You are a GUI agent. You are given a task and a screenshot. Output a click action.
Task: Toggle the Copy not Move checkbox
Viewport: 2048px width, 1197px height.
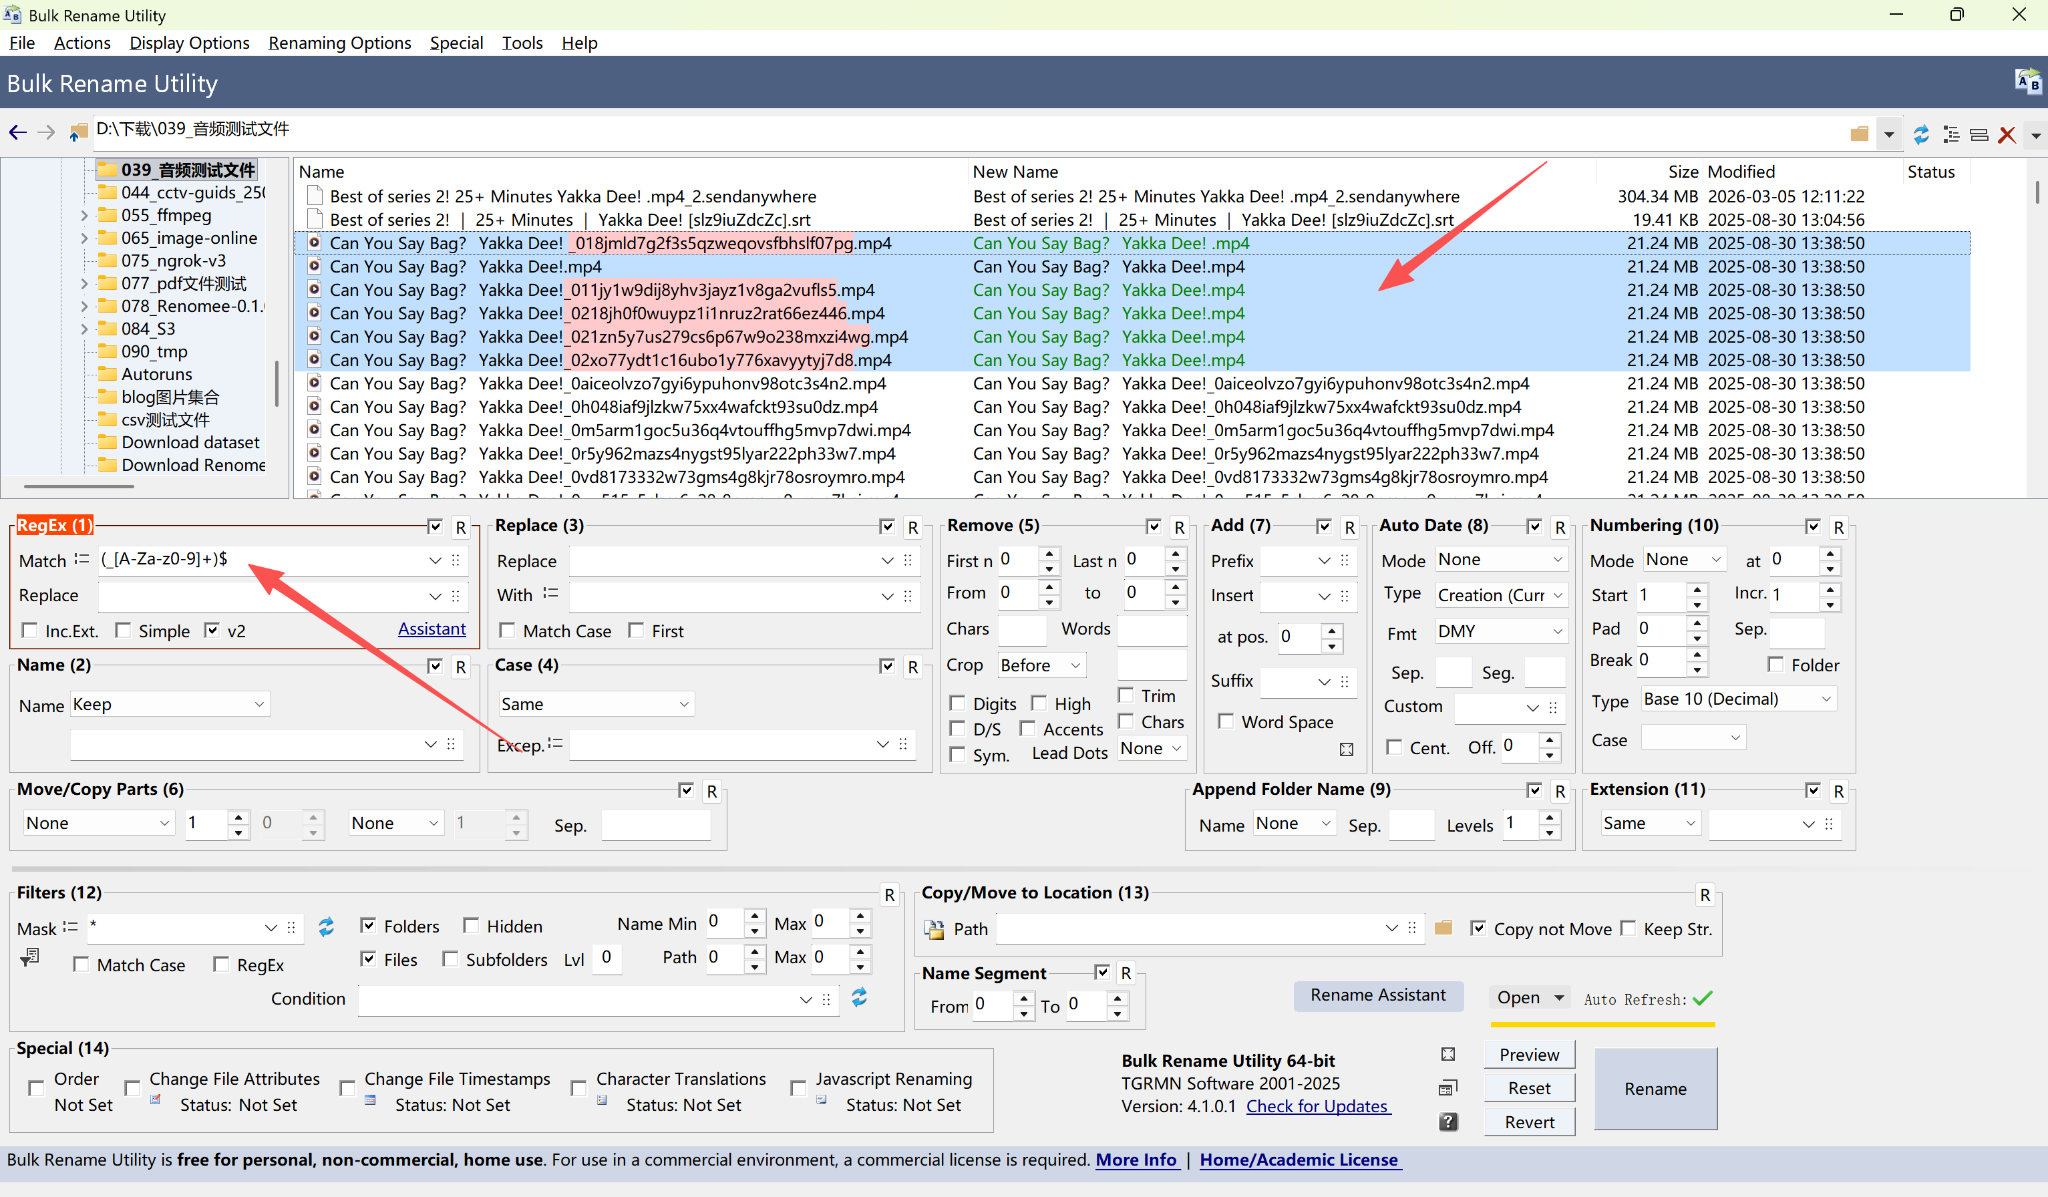pyautogui.click(x=1478, y=928)
